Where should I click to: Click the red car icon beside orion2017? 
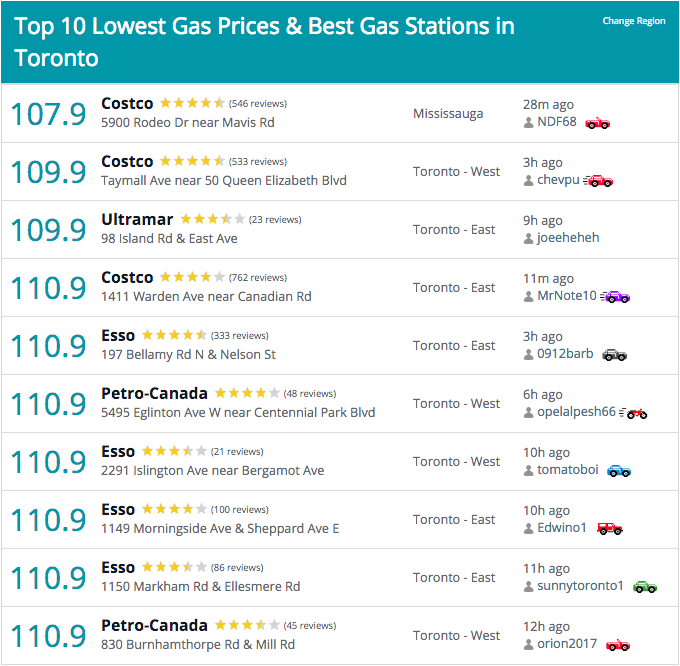[618, 645]
